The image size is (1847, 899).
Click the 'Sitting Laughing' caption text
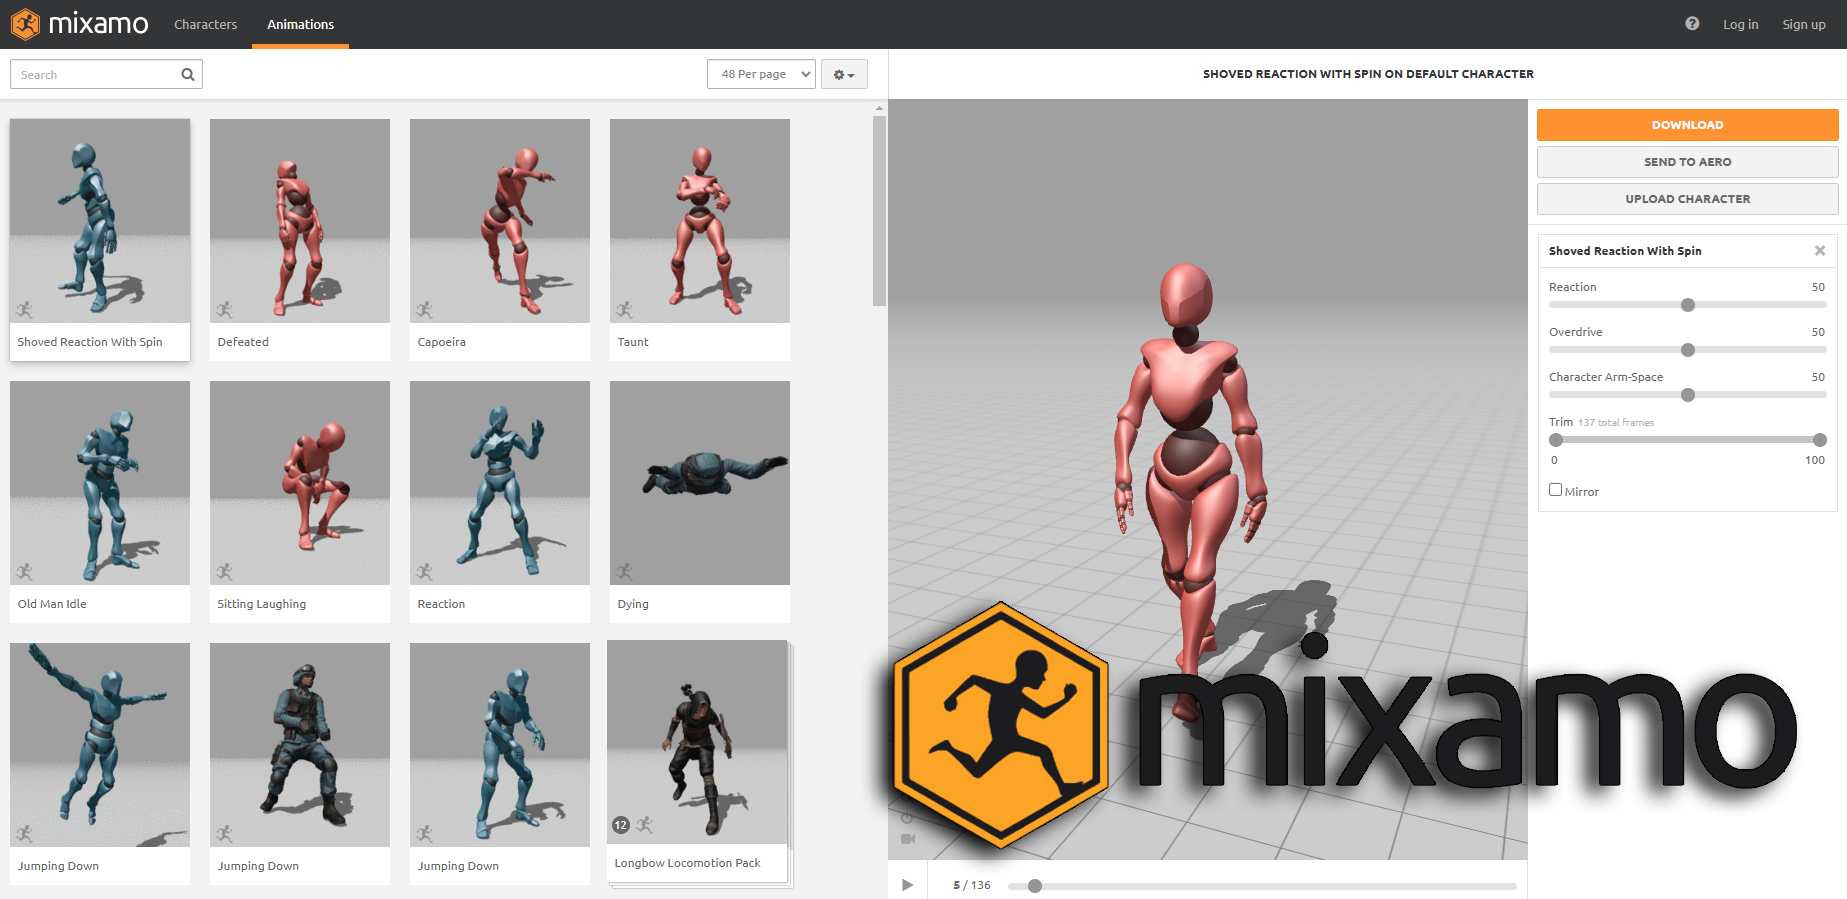tap(262, 604)
